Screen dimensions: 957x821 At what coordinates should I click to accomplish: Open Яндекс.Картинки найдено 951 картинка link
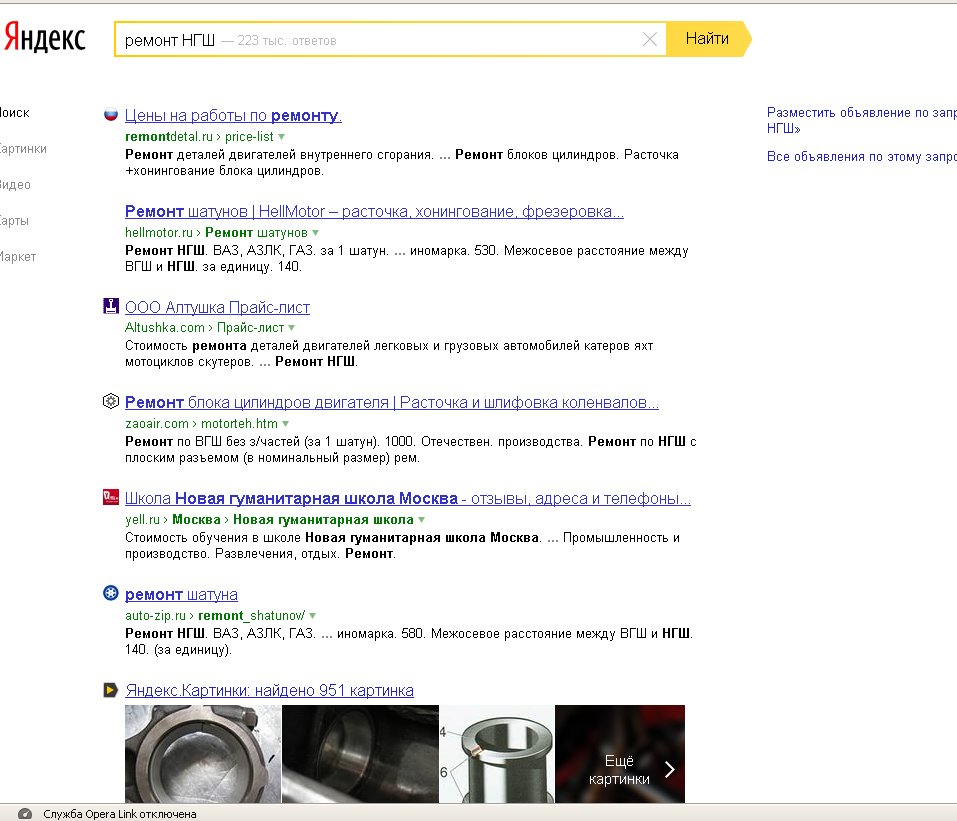(269, 690)
